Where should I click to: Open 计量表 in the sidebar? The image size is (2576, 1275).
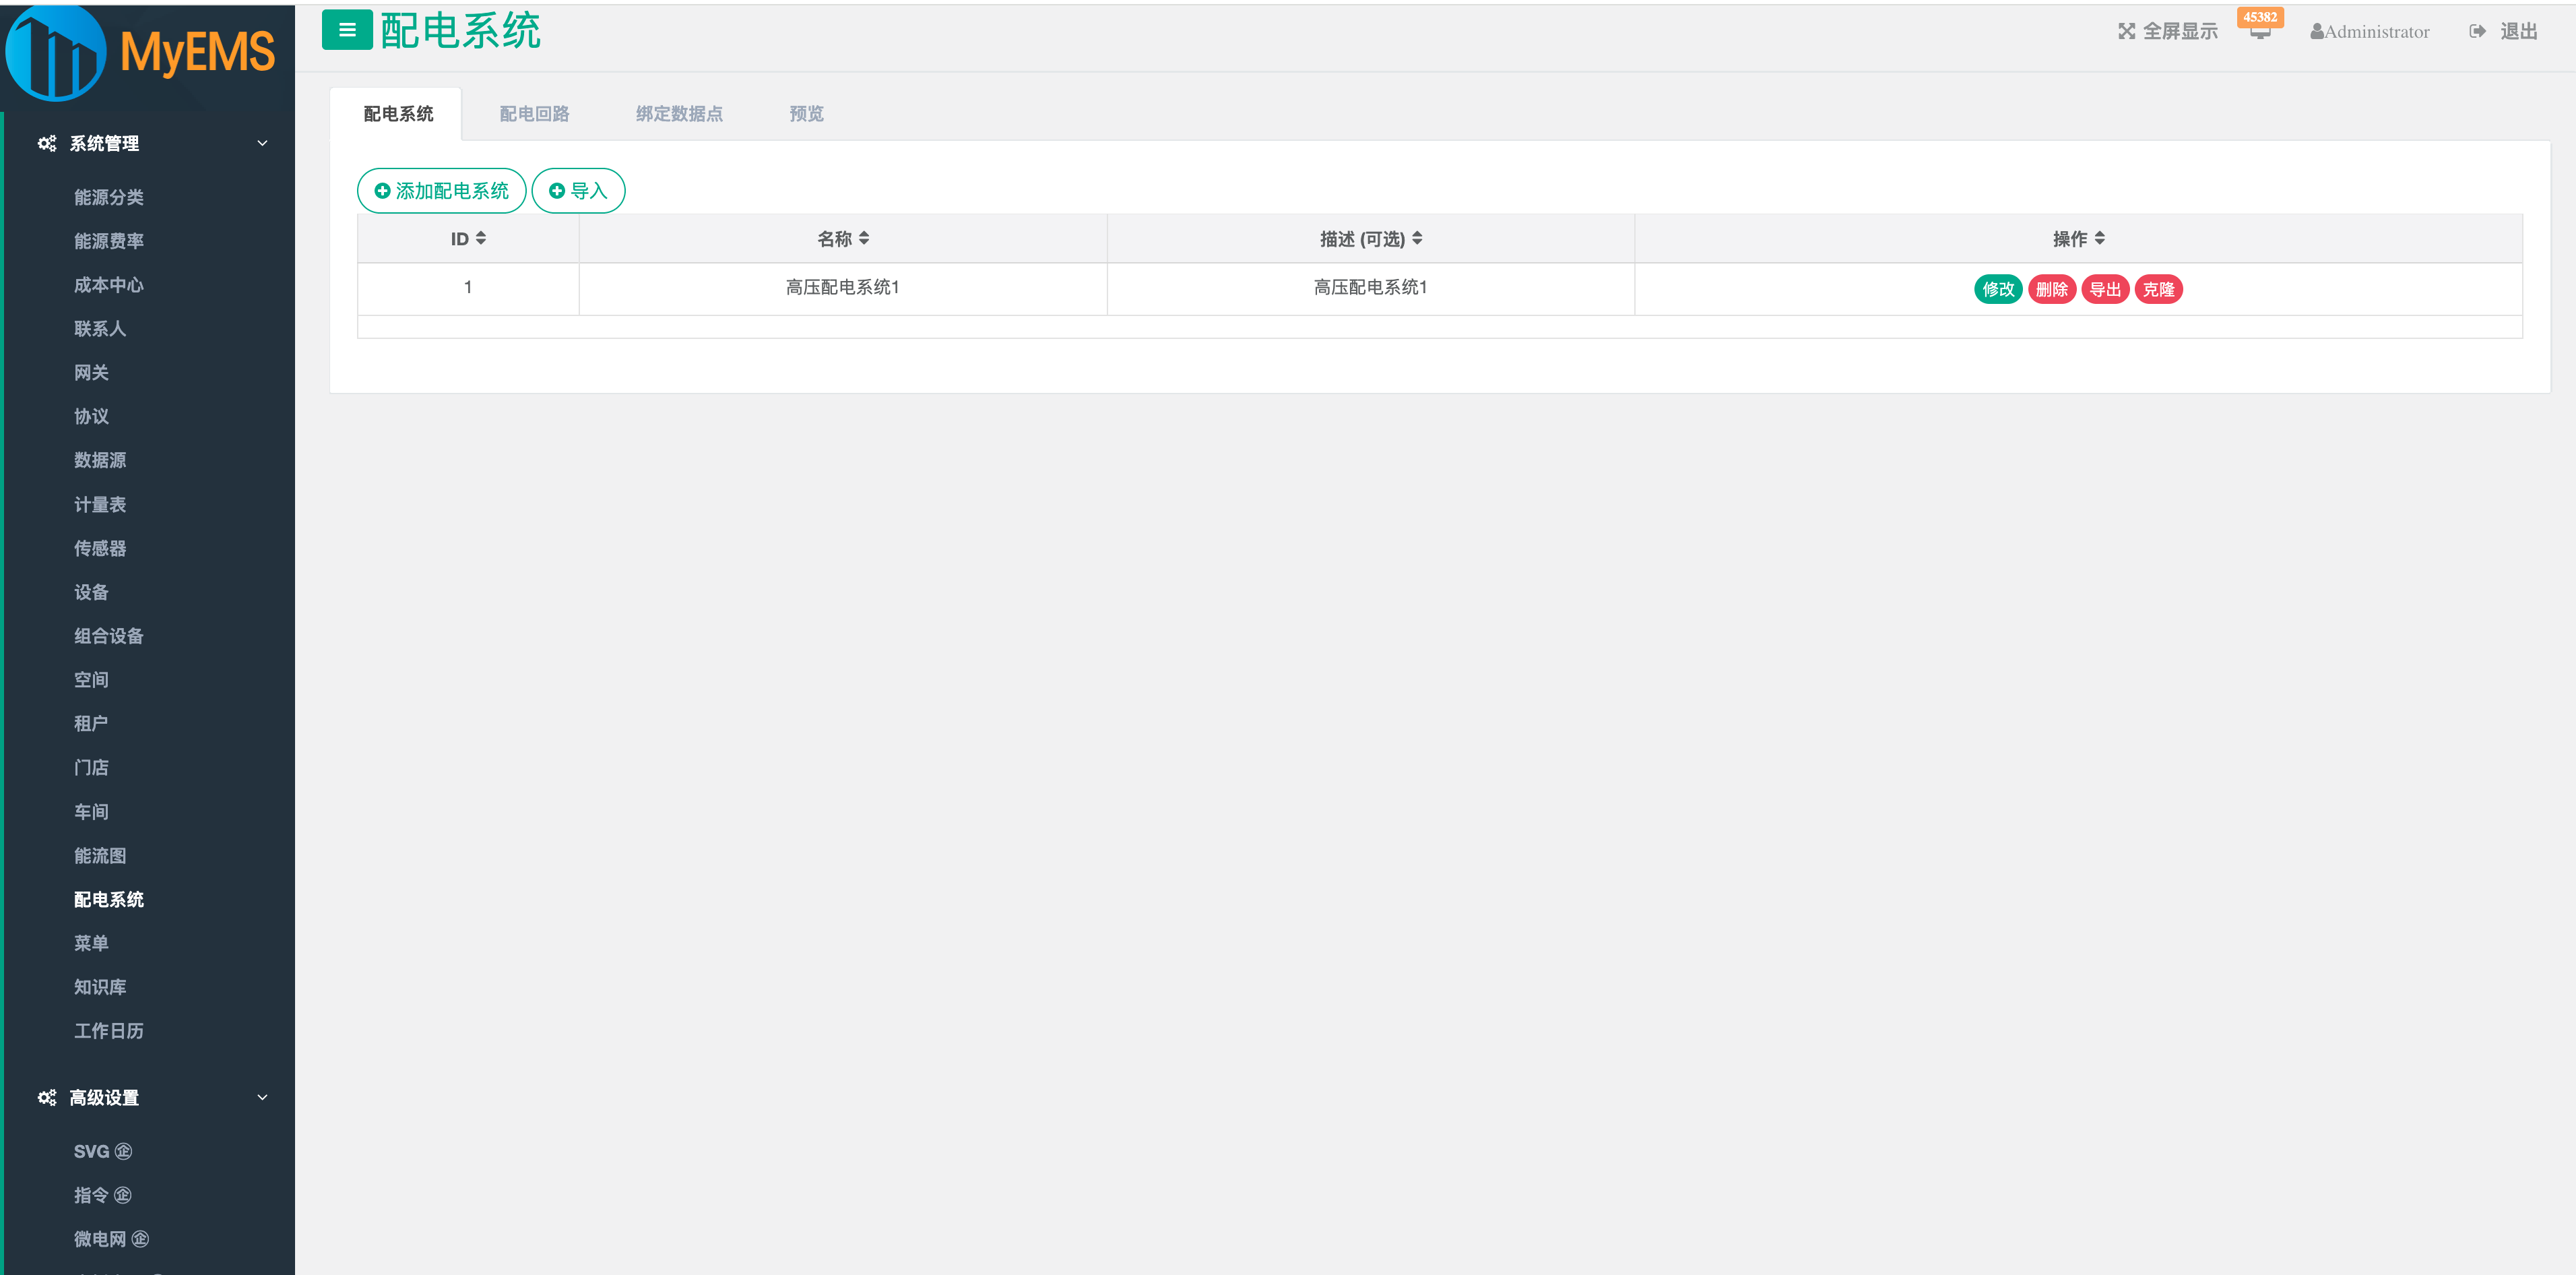coord(100,505)
